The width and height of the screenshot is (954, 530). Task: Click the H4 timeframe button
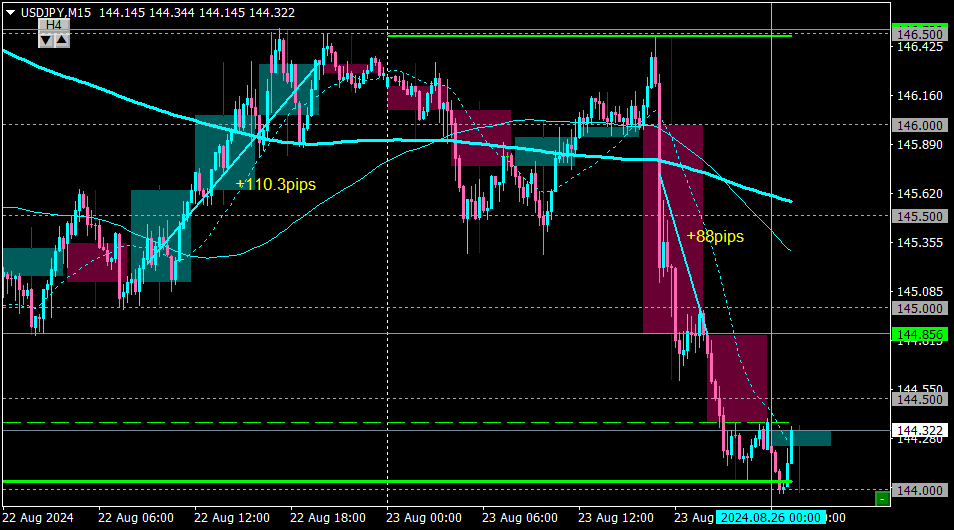[54, 25]
